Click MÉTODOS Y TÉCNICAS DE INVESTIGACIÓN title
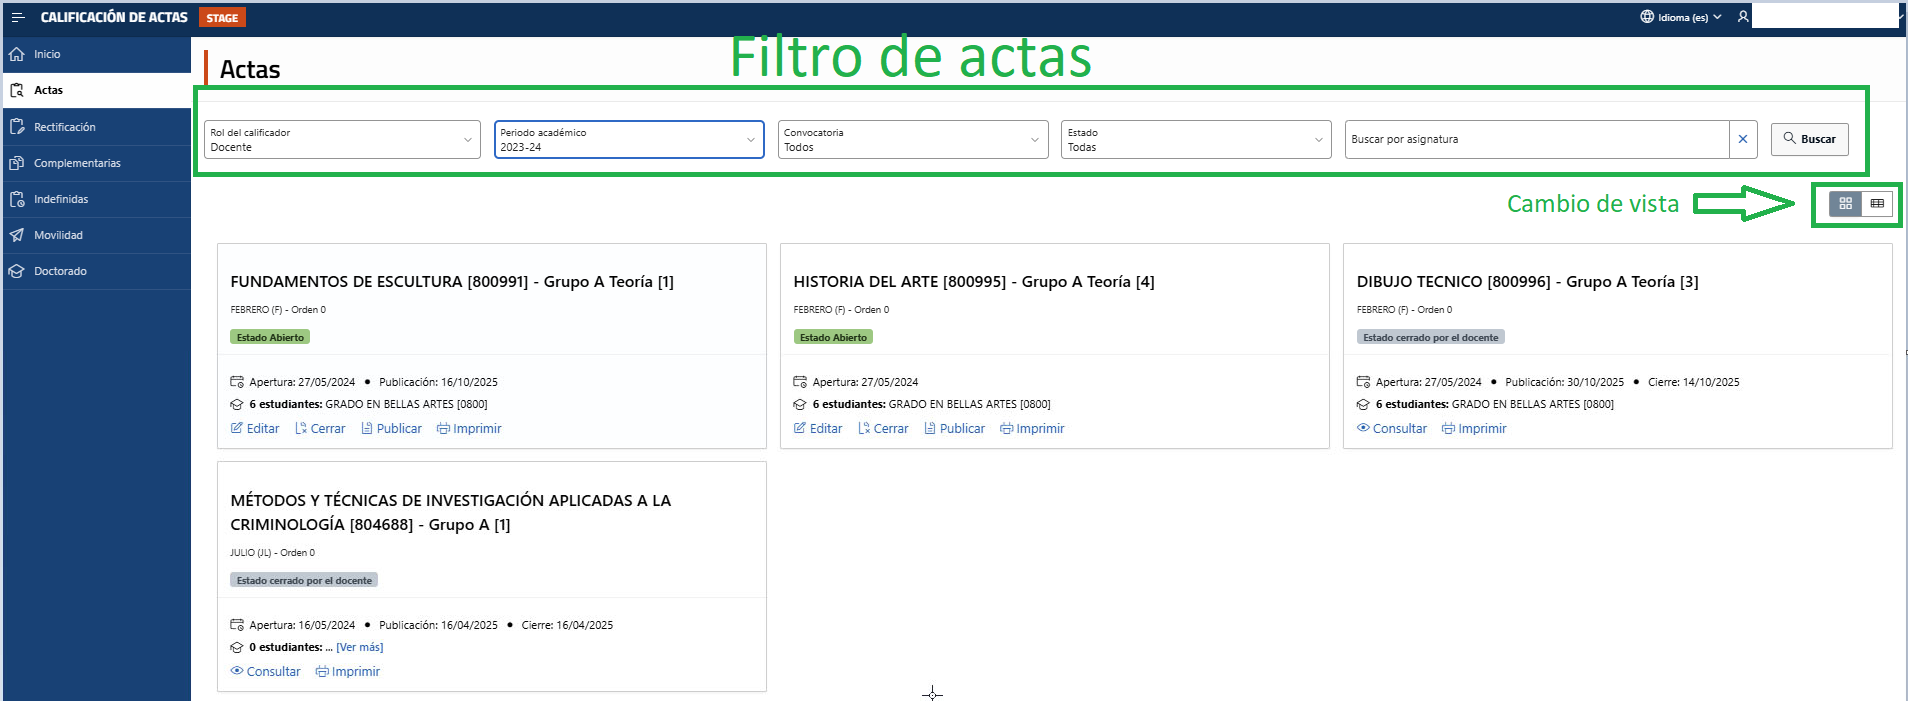The width and height of the screenshot is (1908, 701). (x=451, y=512)
